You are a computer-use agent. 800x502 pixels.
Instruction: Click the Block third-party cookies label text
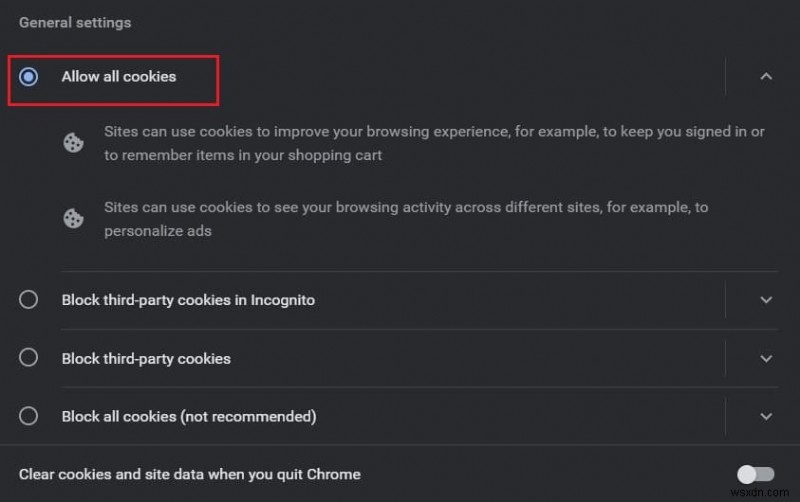coord(146,358)
